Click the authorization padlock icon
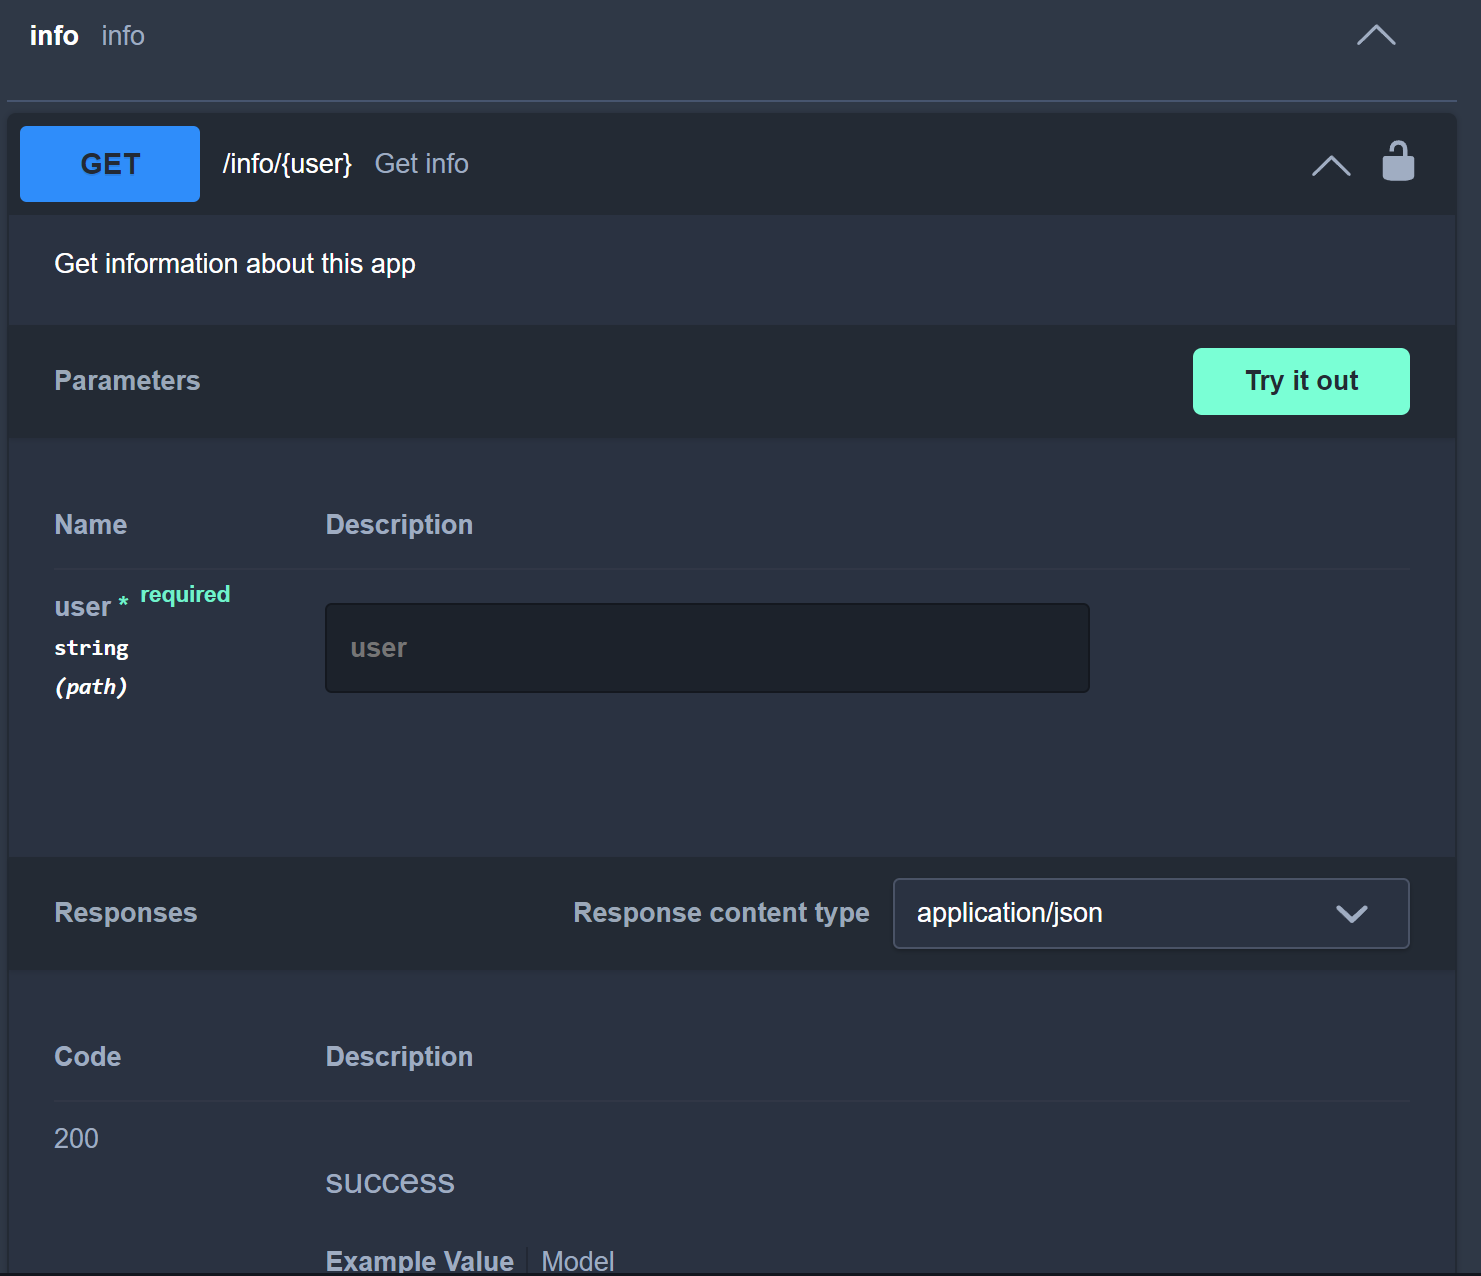The image size is (1481, 1276). point(1397,162)
